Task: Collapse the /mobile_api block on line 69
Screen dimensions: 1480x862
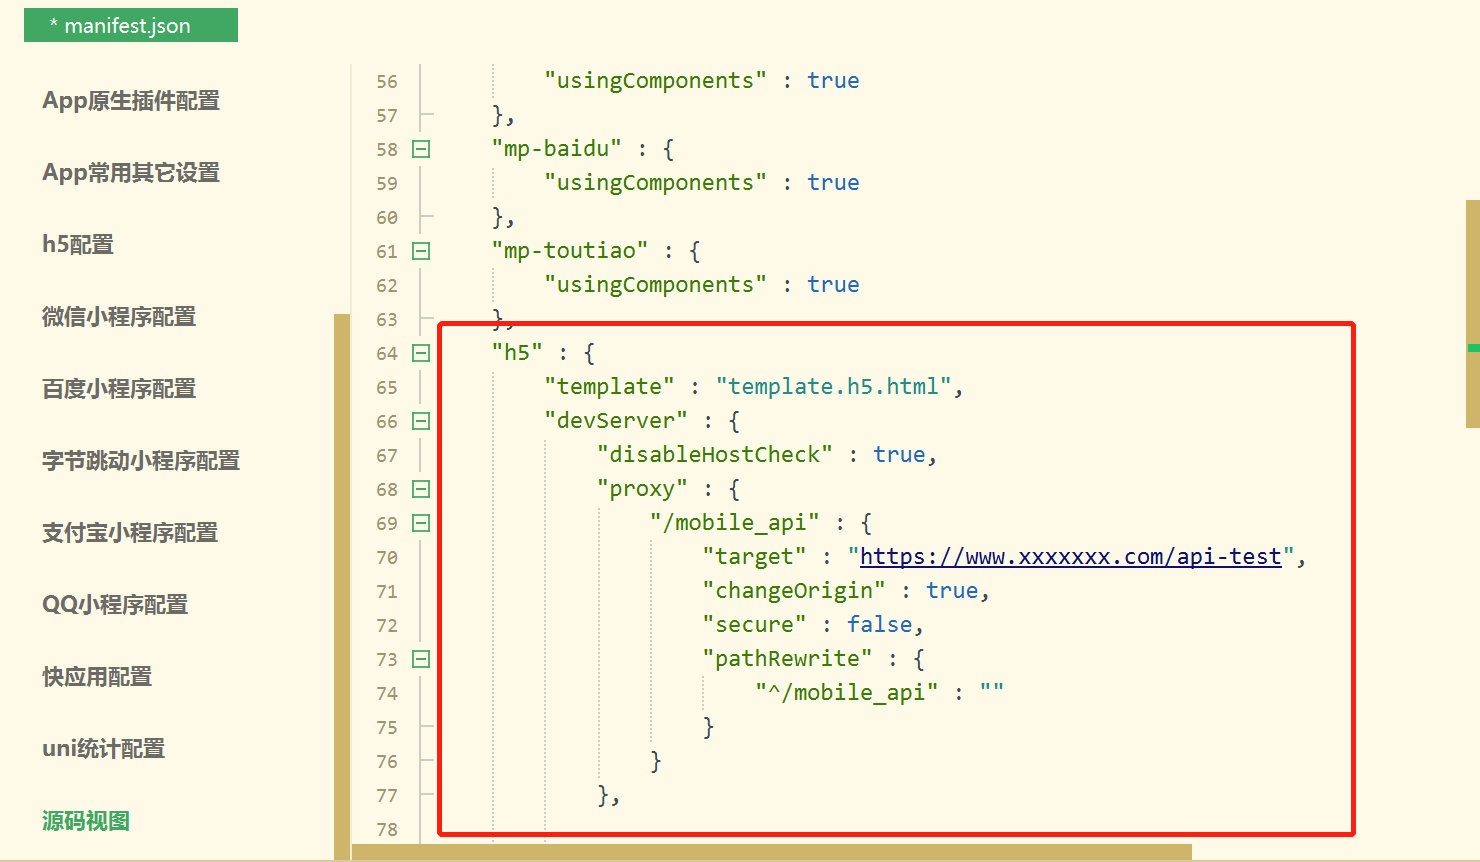Action: [x=421, y=523]
